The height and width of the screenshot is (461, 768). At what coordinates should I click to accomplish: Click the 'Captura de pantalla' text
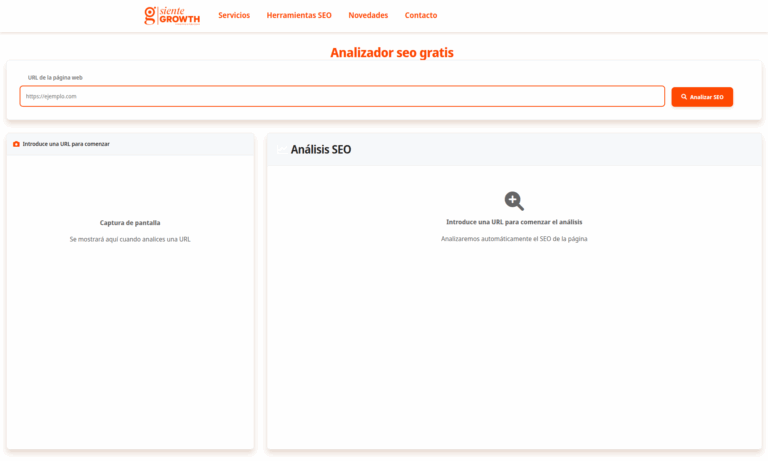click(x=130, y=222)
